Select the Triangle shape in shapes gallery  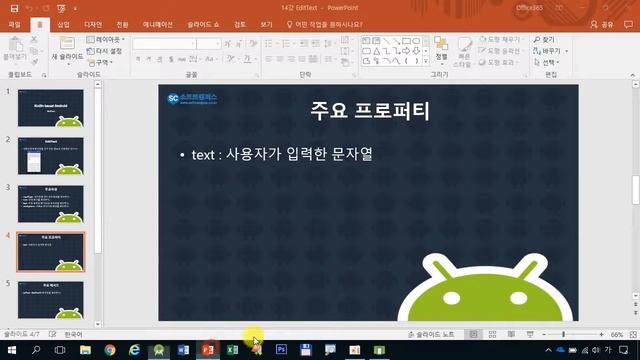tap(376, 51)
